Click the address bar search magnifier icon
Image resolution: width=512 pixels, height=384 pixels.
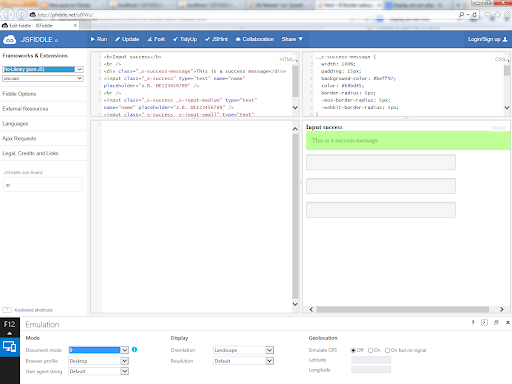[x=461, y=15]
